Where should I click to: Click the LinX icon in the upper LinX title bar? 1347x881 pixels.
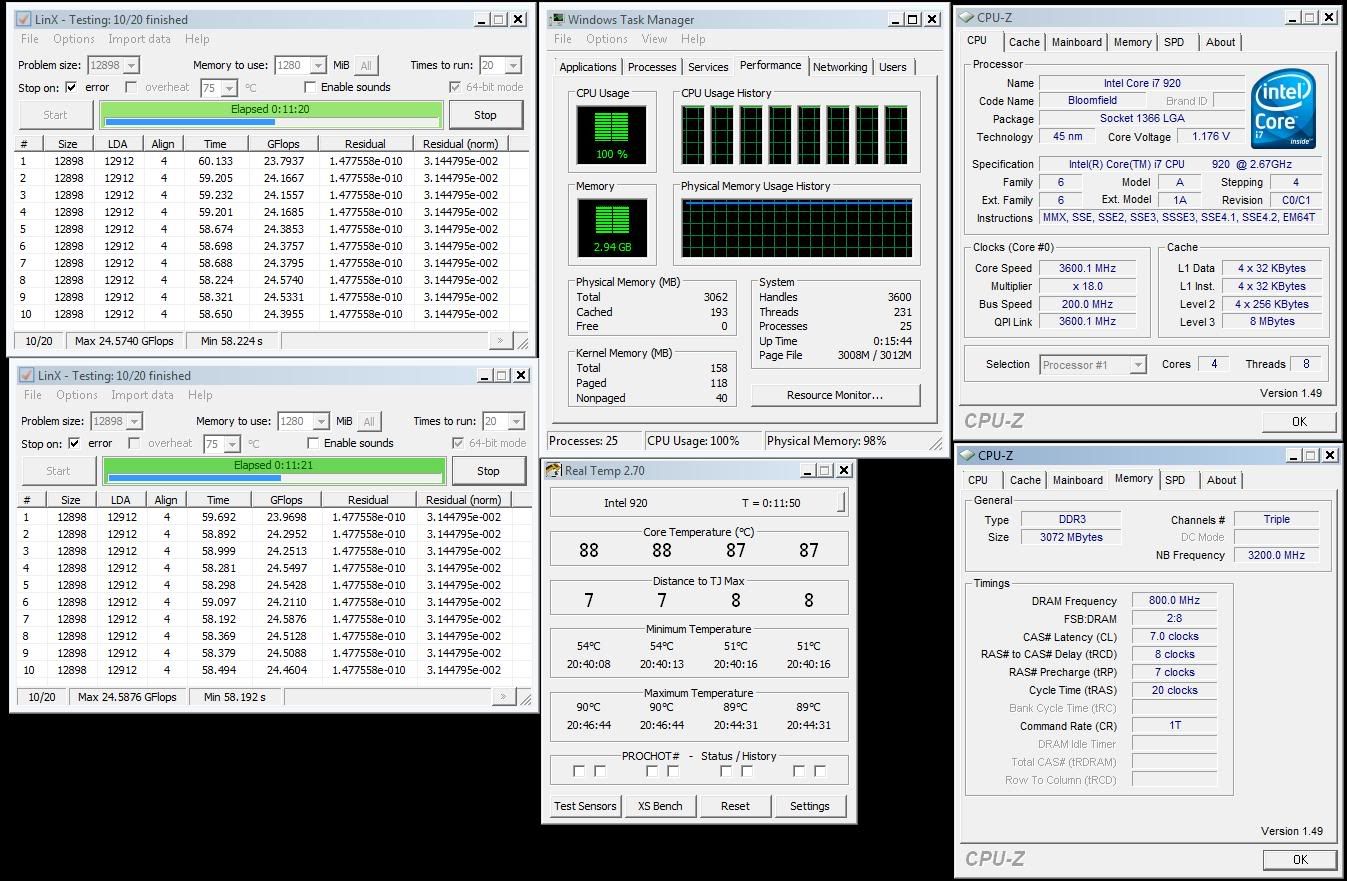click(24, 19)
